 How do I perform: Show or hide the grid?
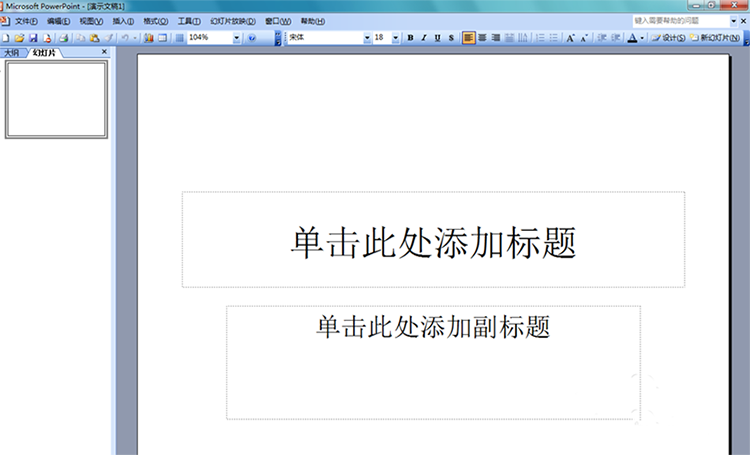pos(179,38)
